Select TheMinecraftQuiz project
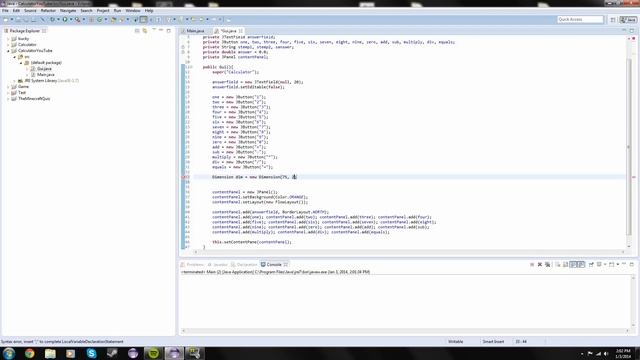The width and height of the screenshot is (640, 360). coord(34,98)
